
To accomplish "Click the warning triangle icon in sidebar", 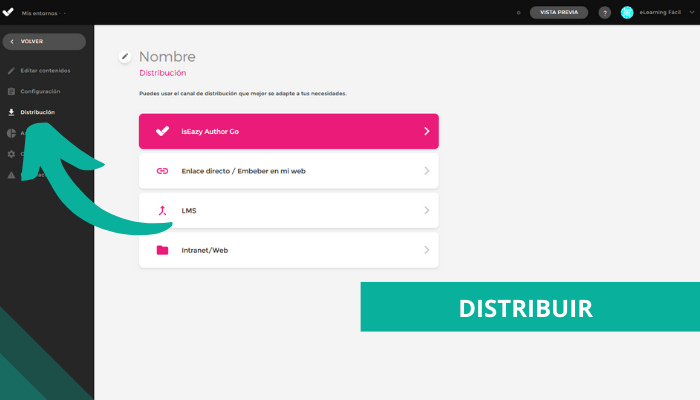I will coord(11,175).
